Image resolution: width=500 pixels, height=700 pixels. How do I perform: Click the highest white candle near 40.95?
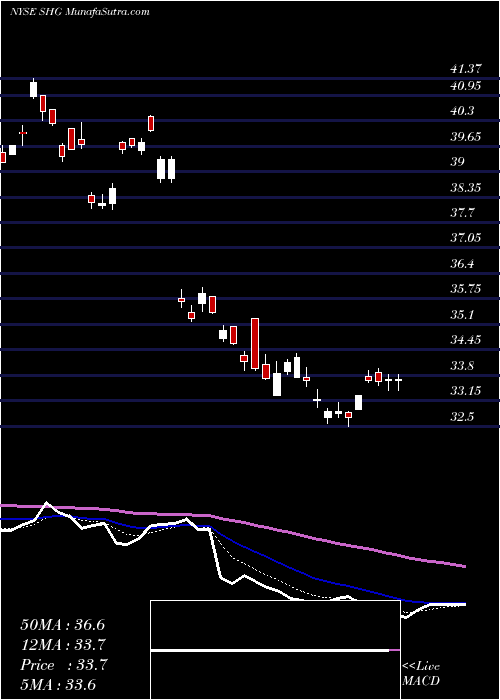33,88
